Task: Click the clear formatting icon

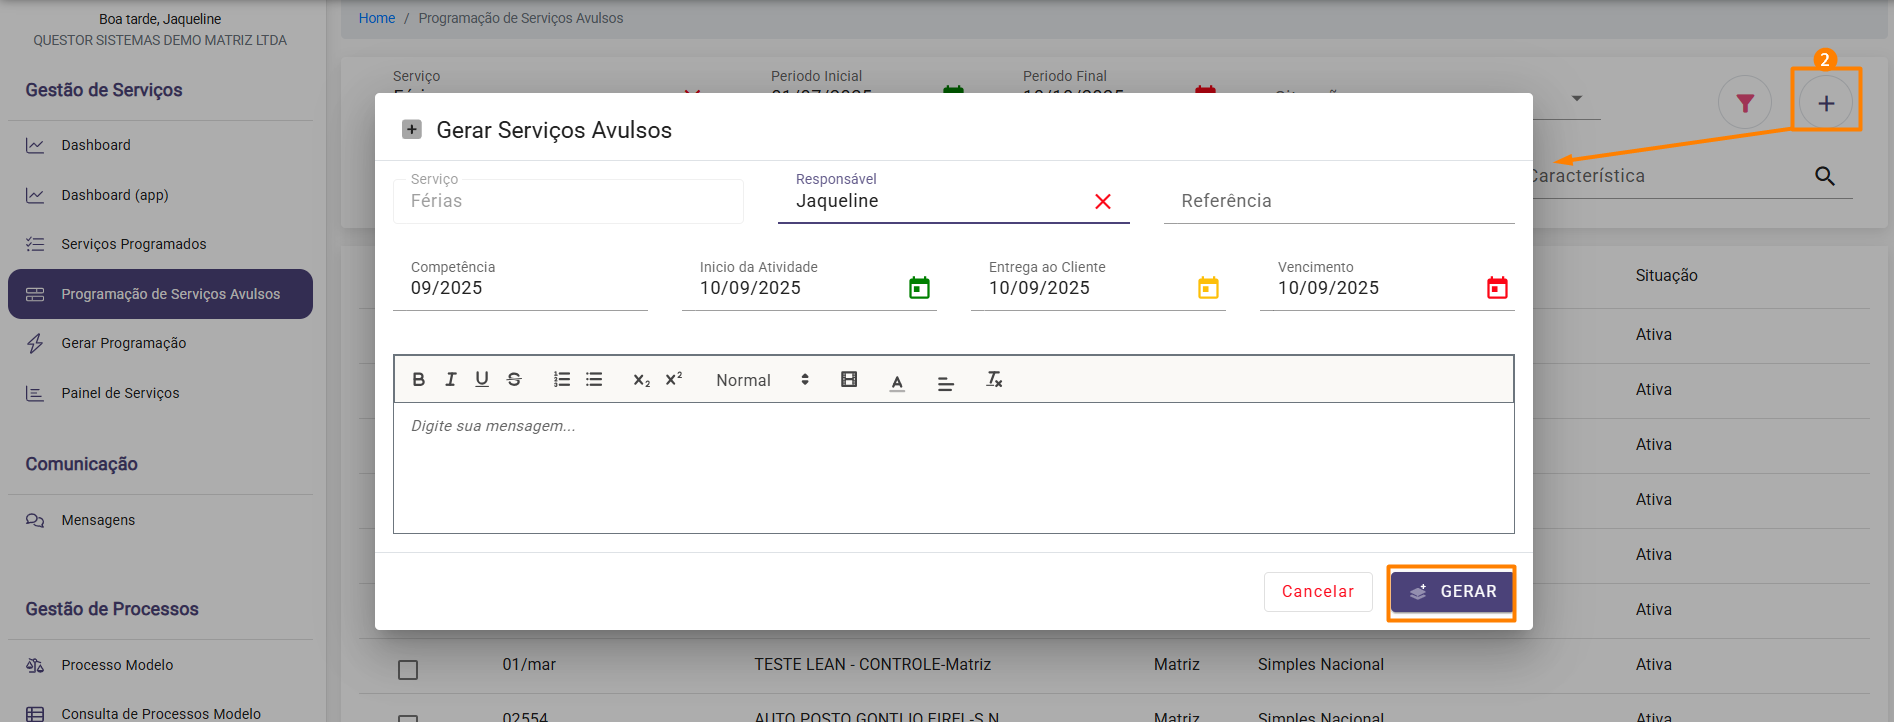Action: pyautogui.click(x=994, y=380)
